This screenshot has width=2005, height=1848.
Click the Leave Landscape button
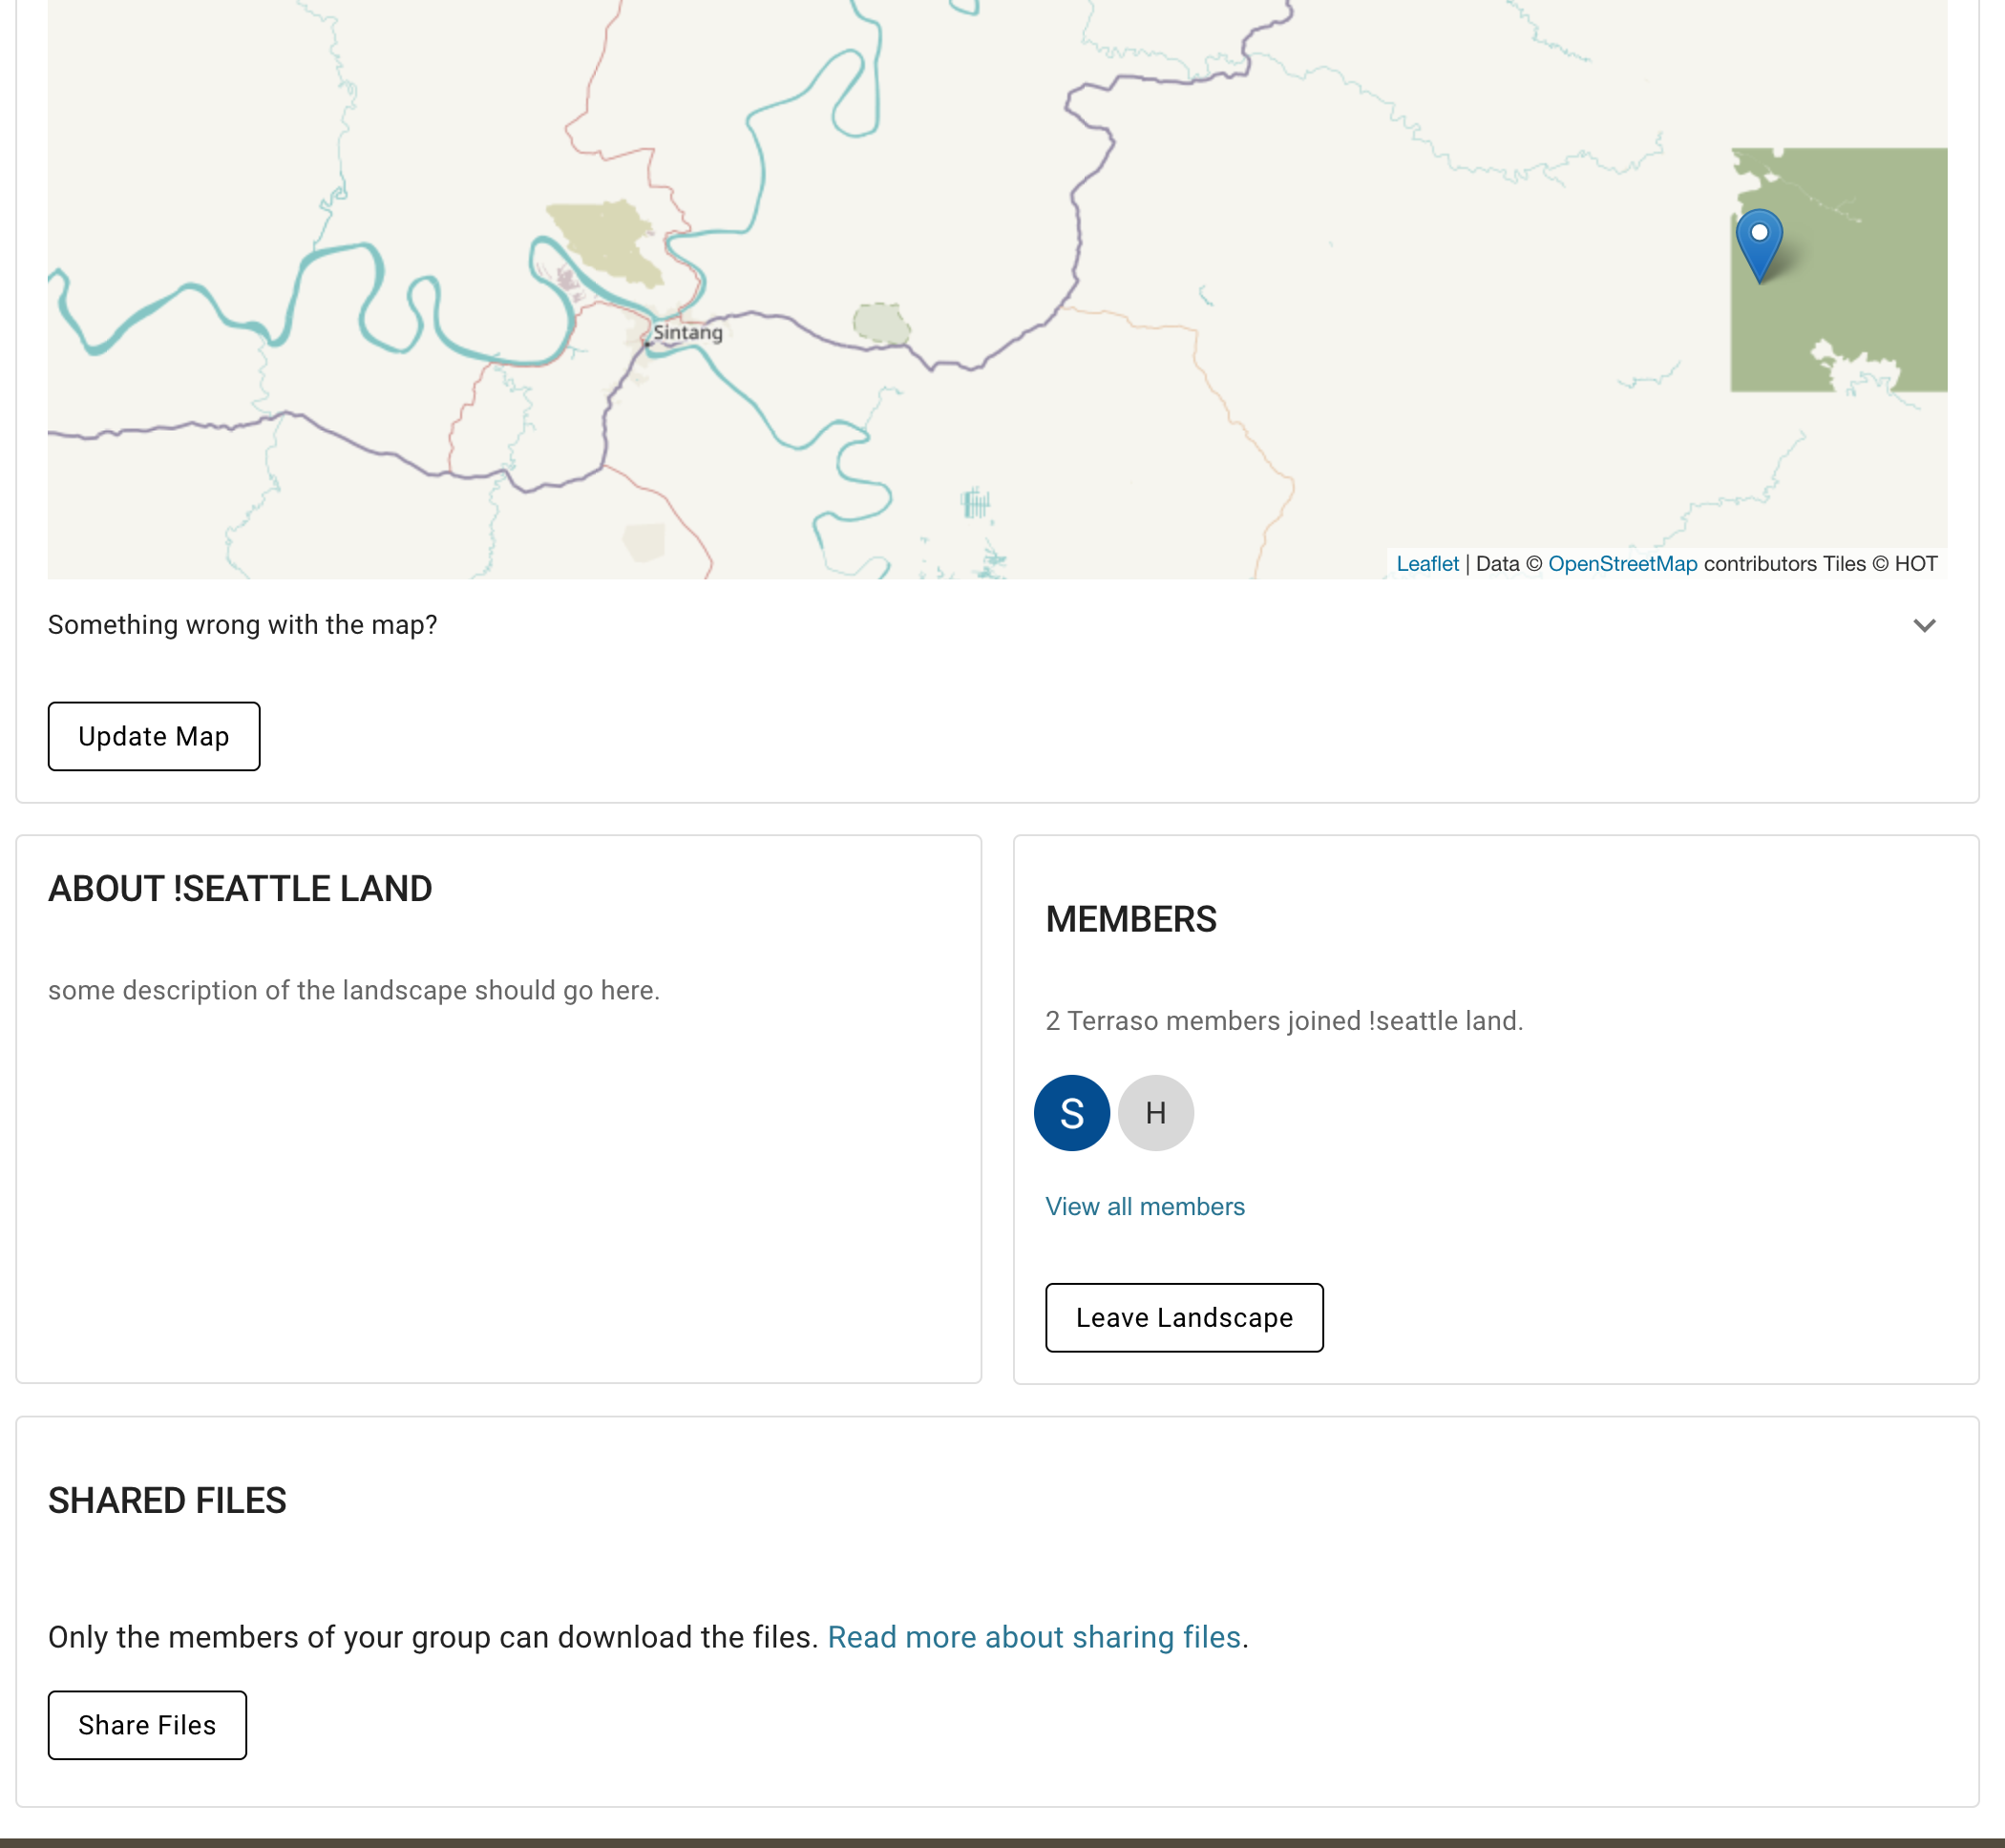(1184, 1318)
